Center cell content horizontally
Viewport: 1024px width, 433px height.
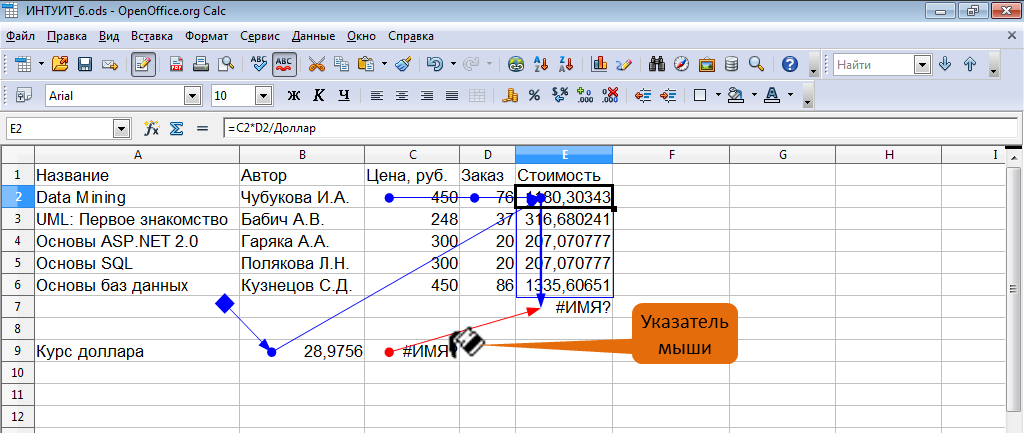point(402,95)
